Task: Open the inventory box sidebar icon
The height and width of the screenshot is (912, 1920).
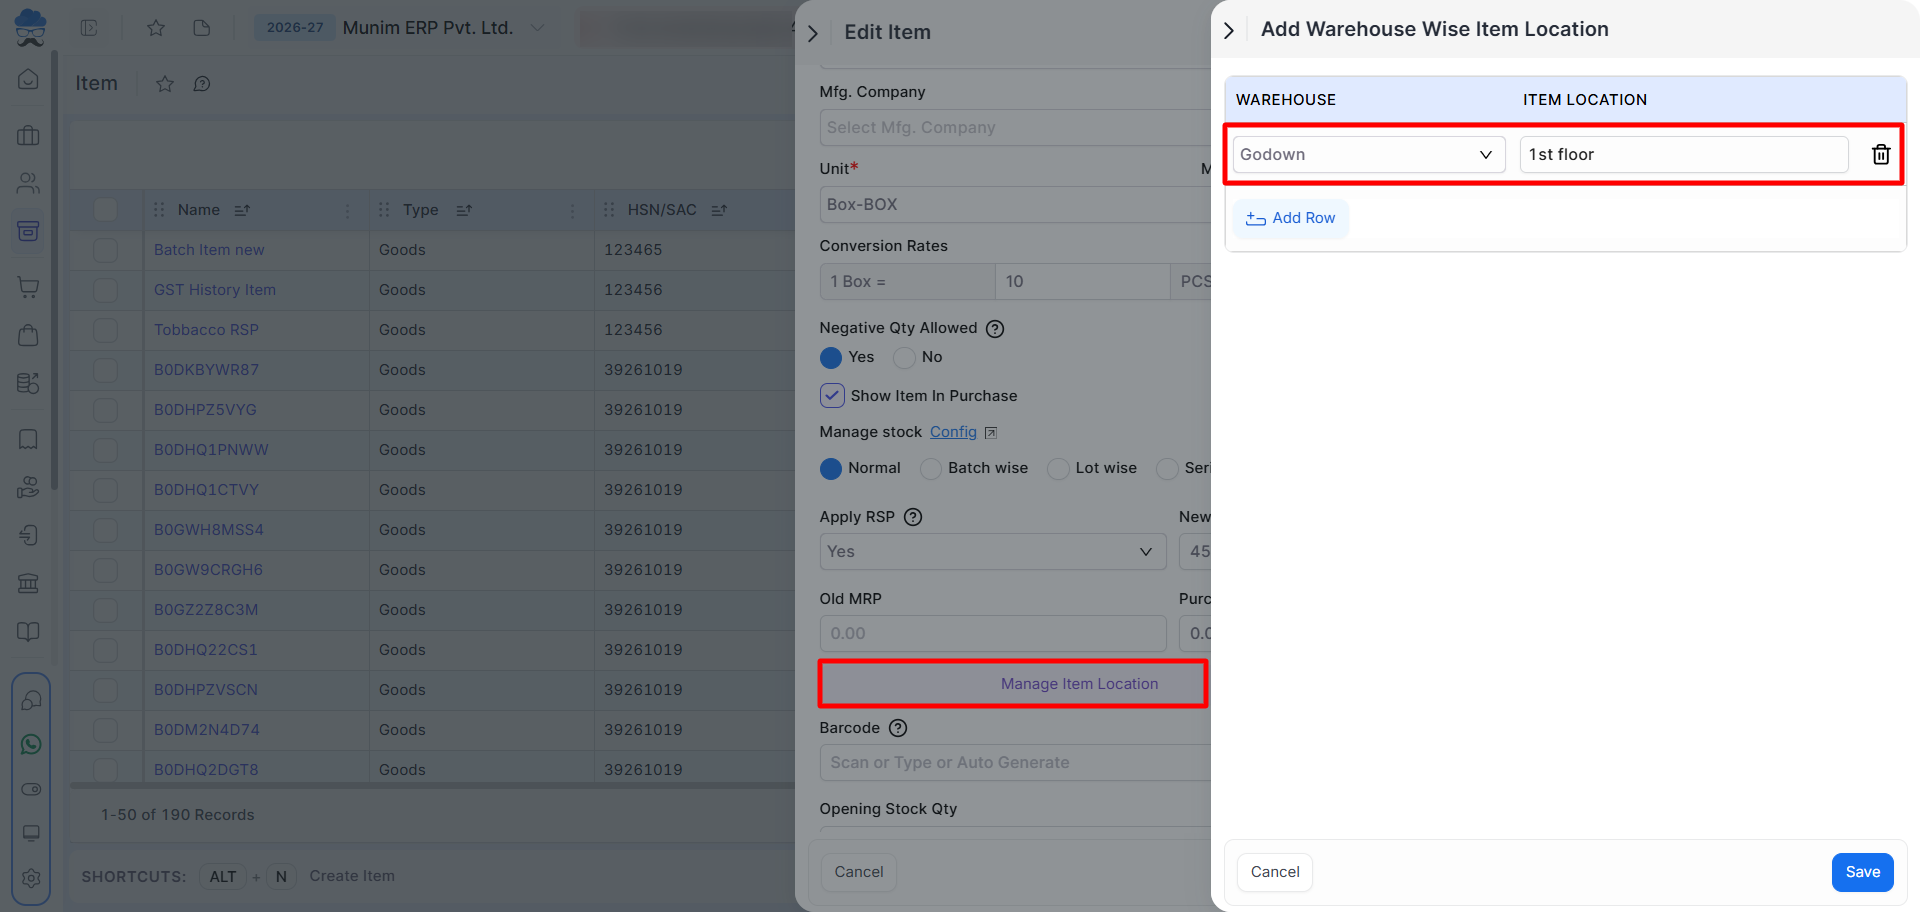Action: pos(29,231)
